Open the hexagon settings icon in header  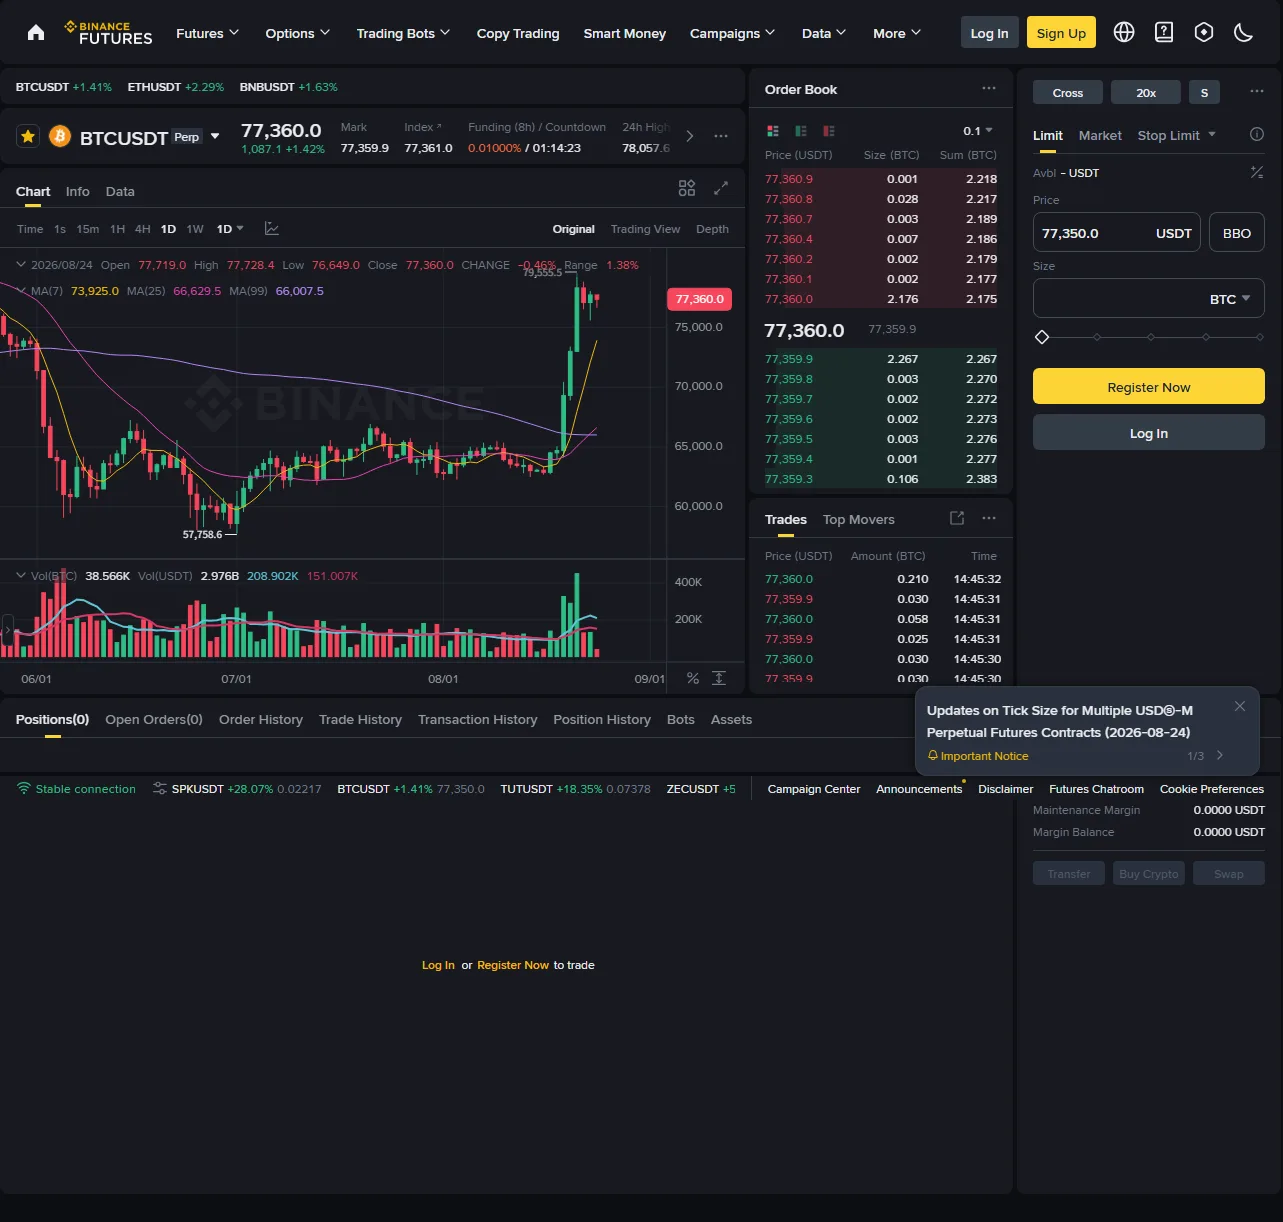(x=1204, y=32)
